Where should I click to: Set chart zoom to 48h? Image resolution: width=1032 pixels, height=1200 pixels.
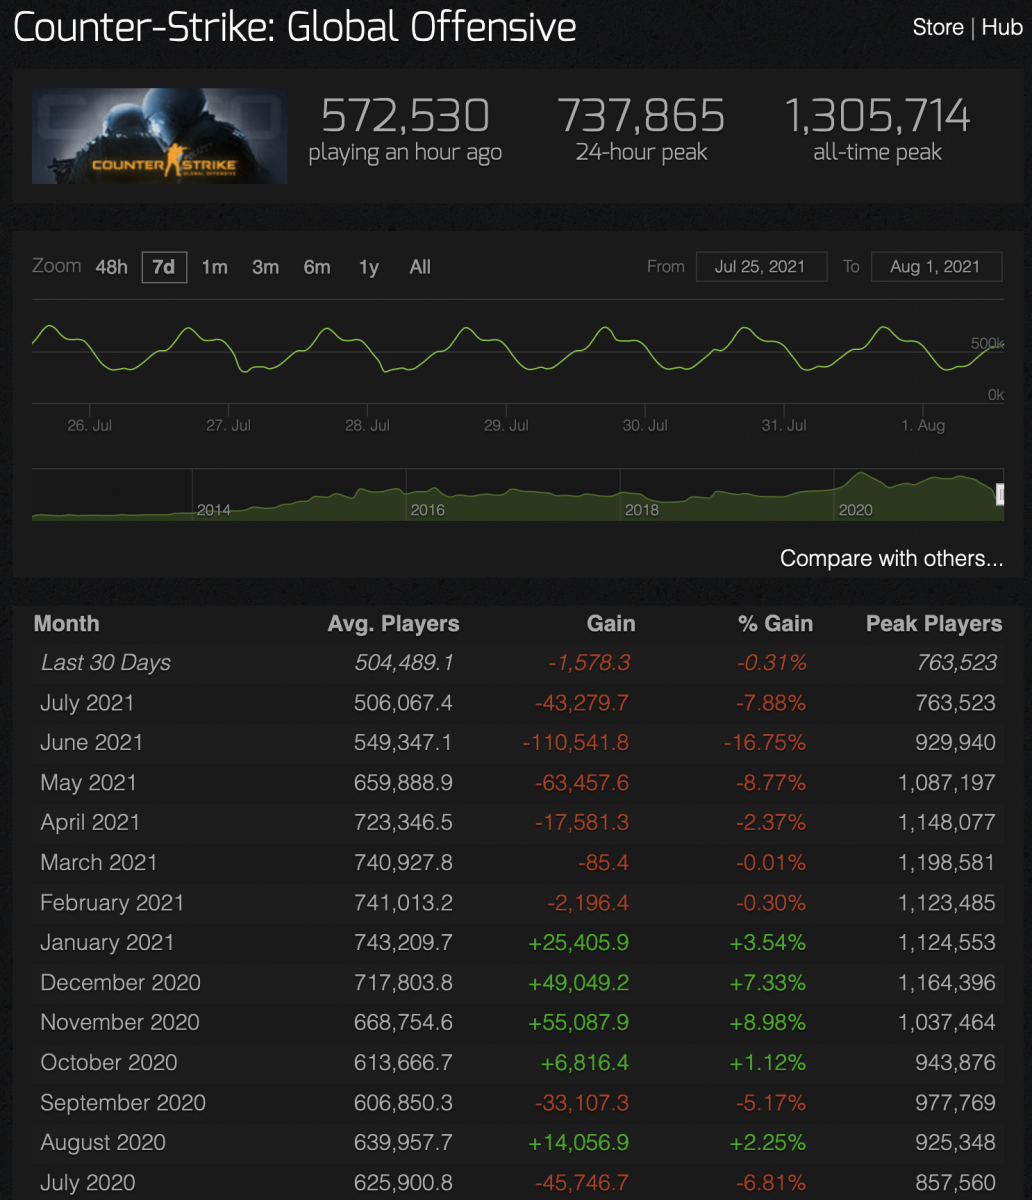tap(111, 267)
